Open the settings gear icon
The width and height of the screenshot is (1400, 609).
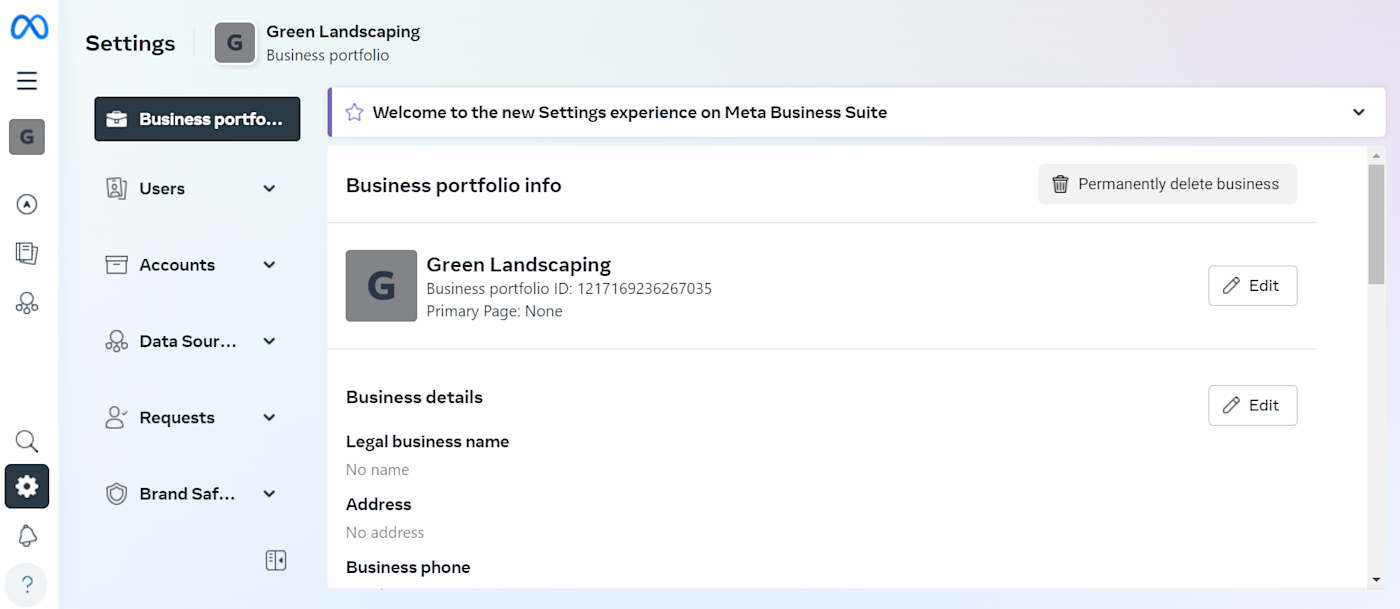(x=27, y=486)
